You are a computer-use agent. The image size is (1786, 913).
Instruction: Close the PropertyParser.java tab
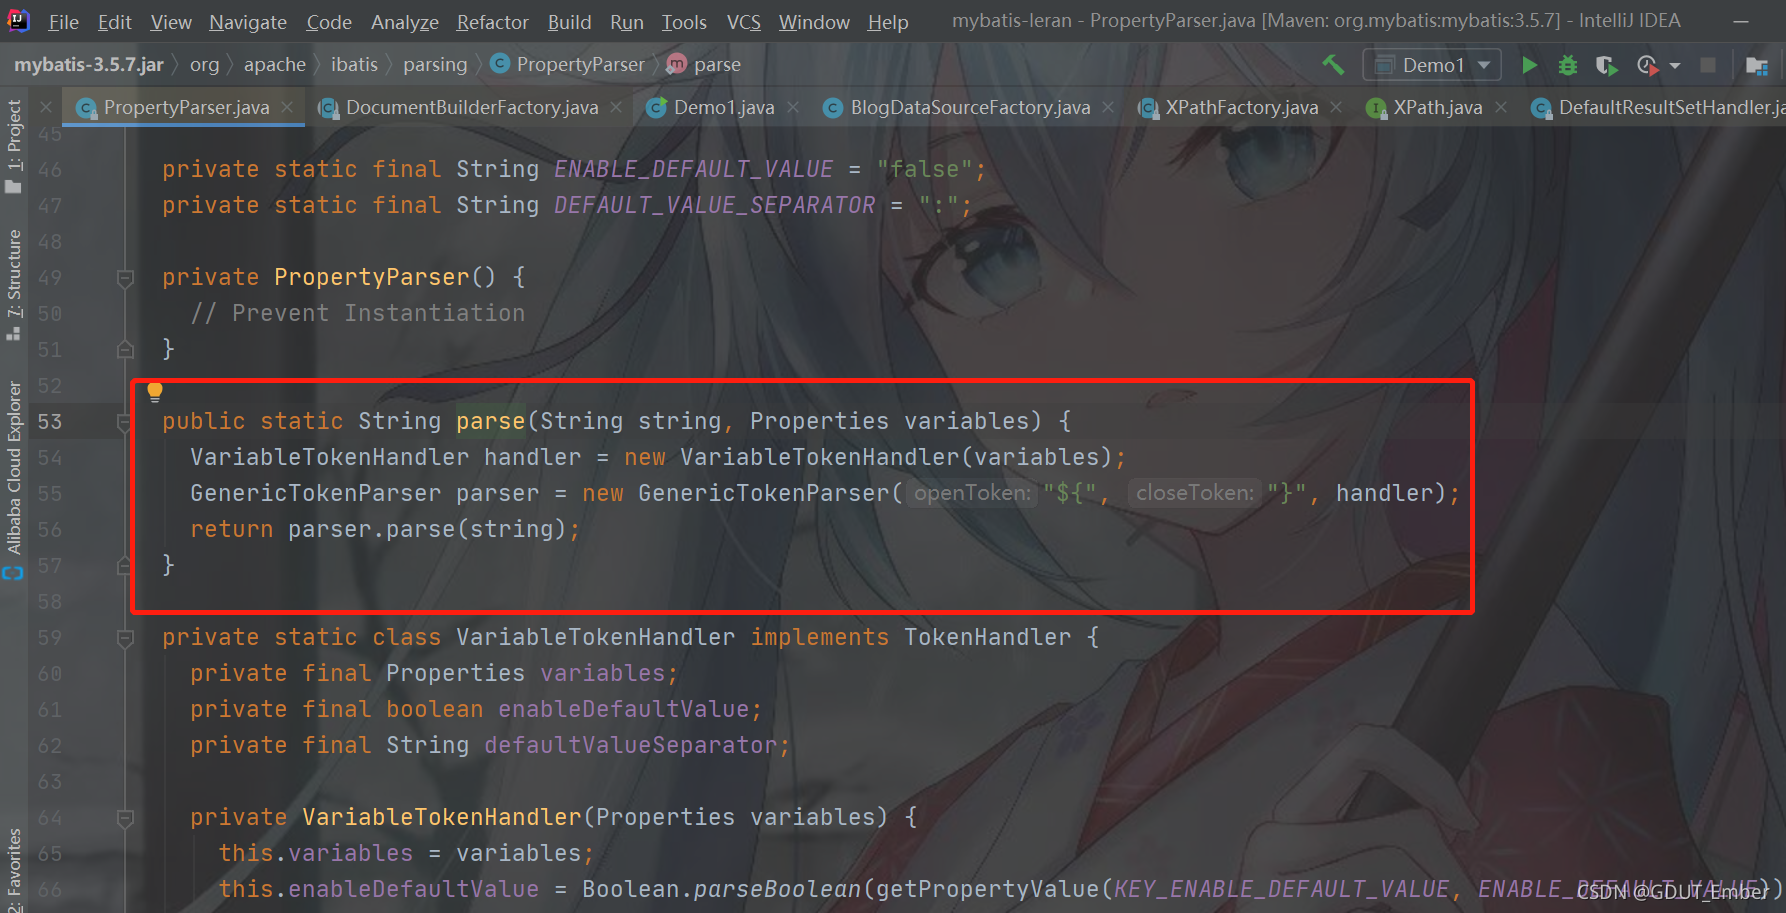point(288,107)
